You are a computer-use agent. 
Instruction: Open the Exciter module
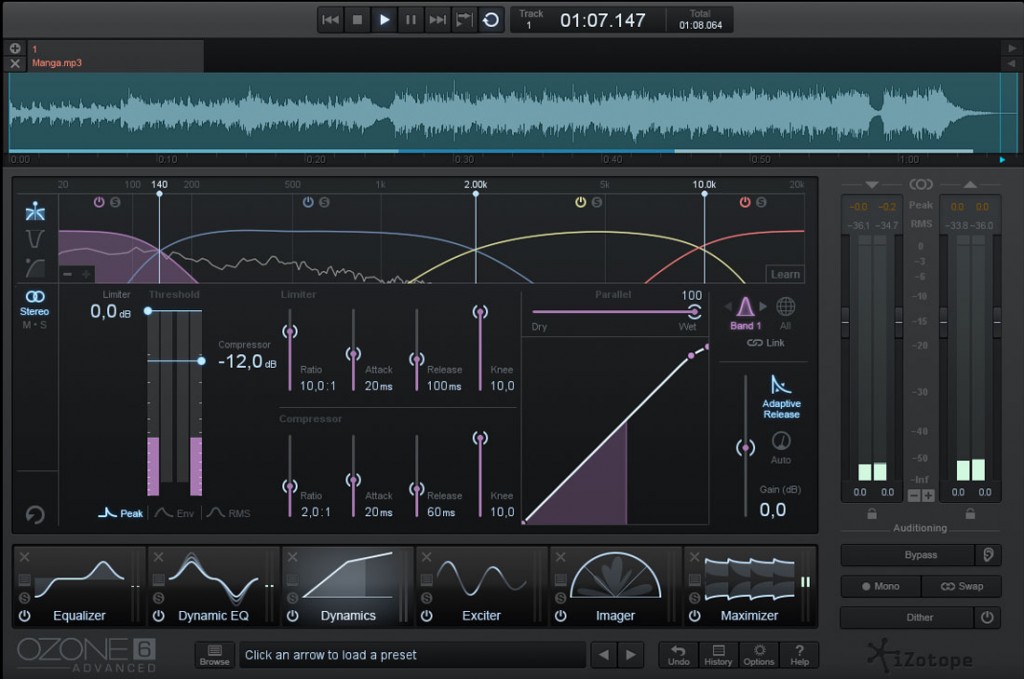point(481,586)
